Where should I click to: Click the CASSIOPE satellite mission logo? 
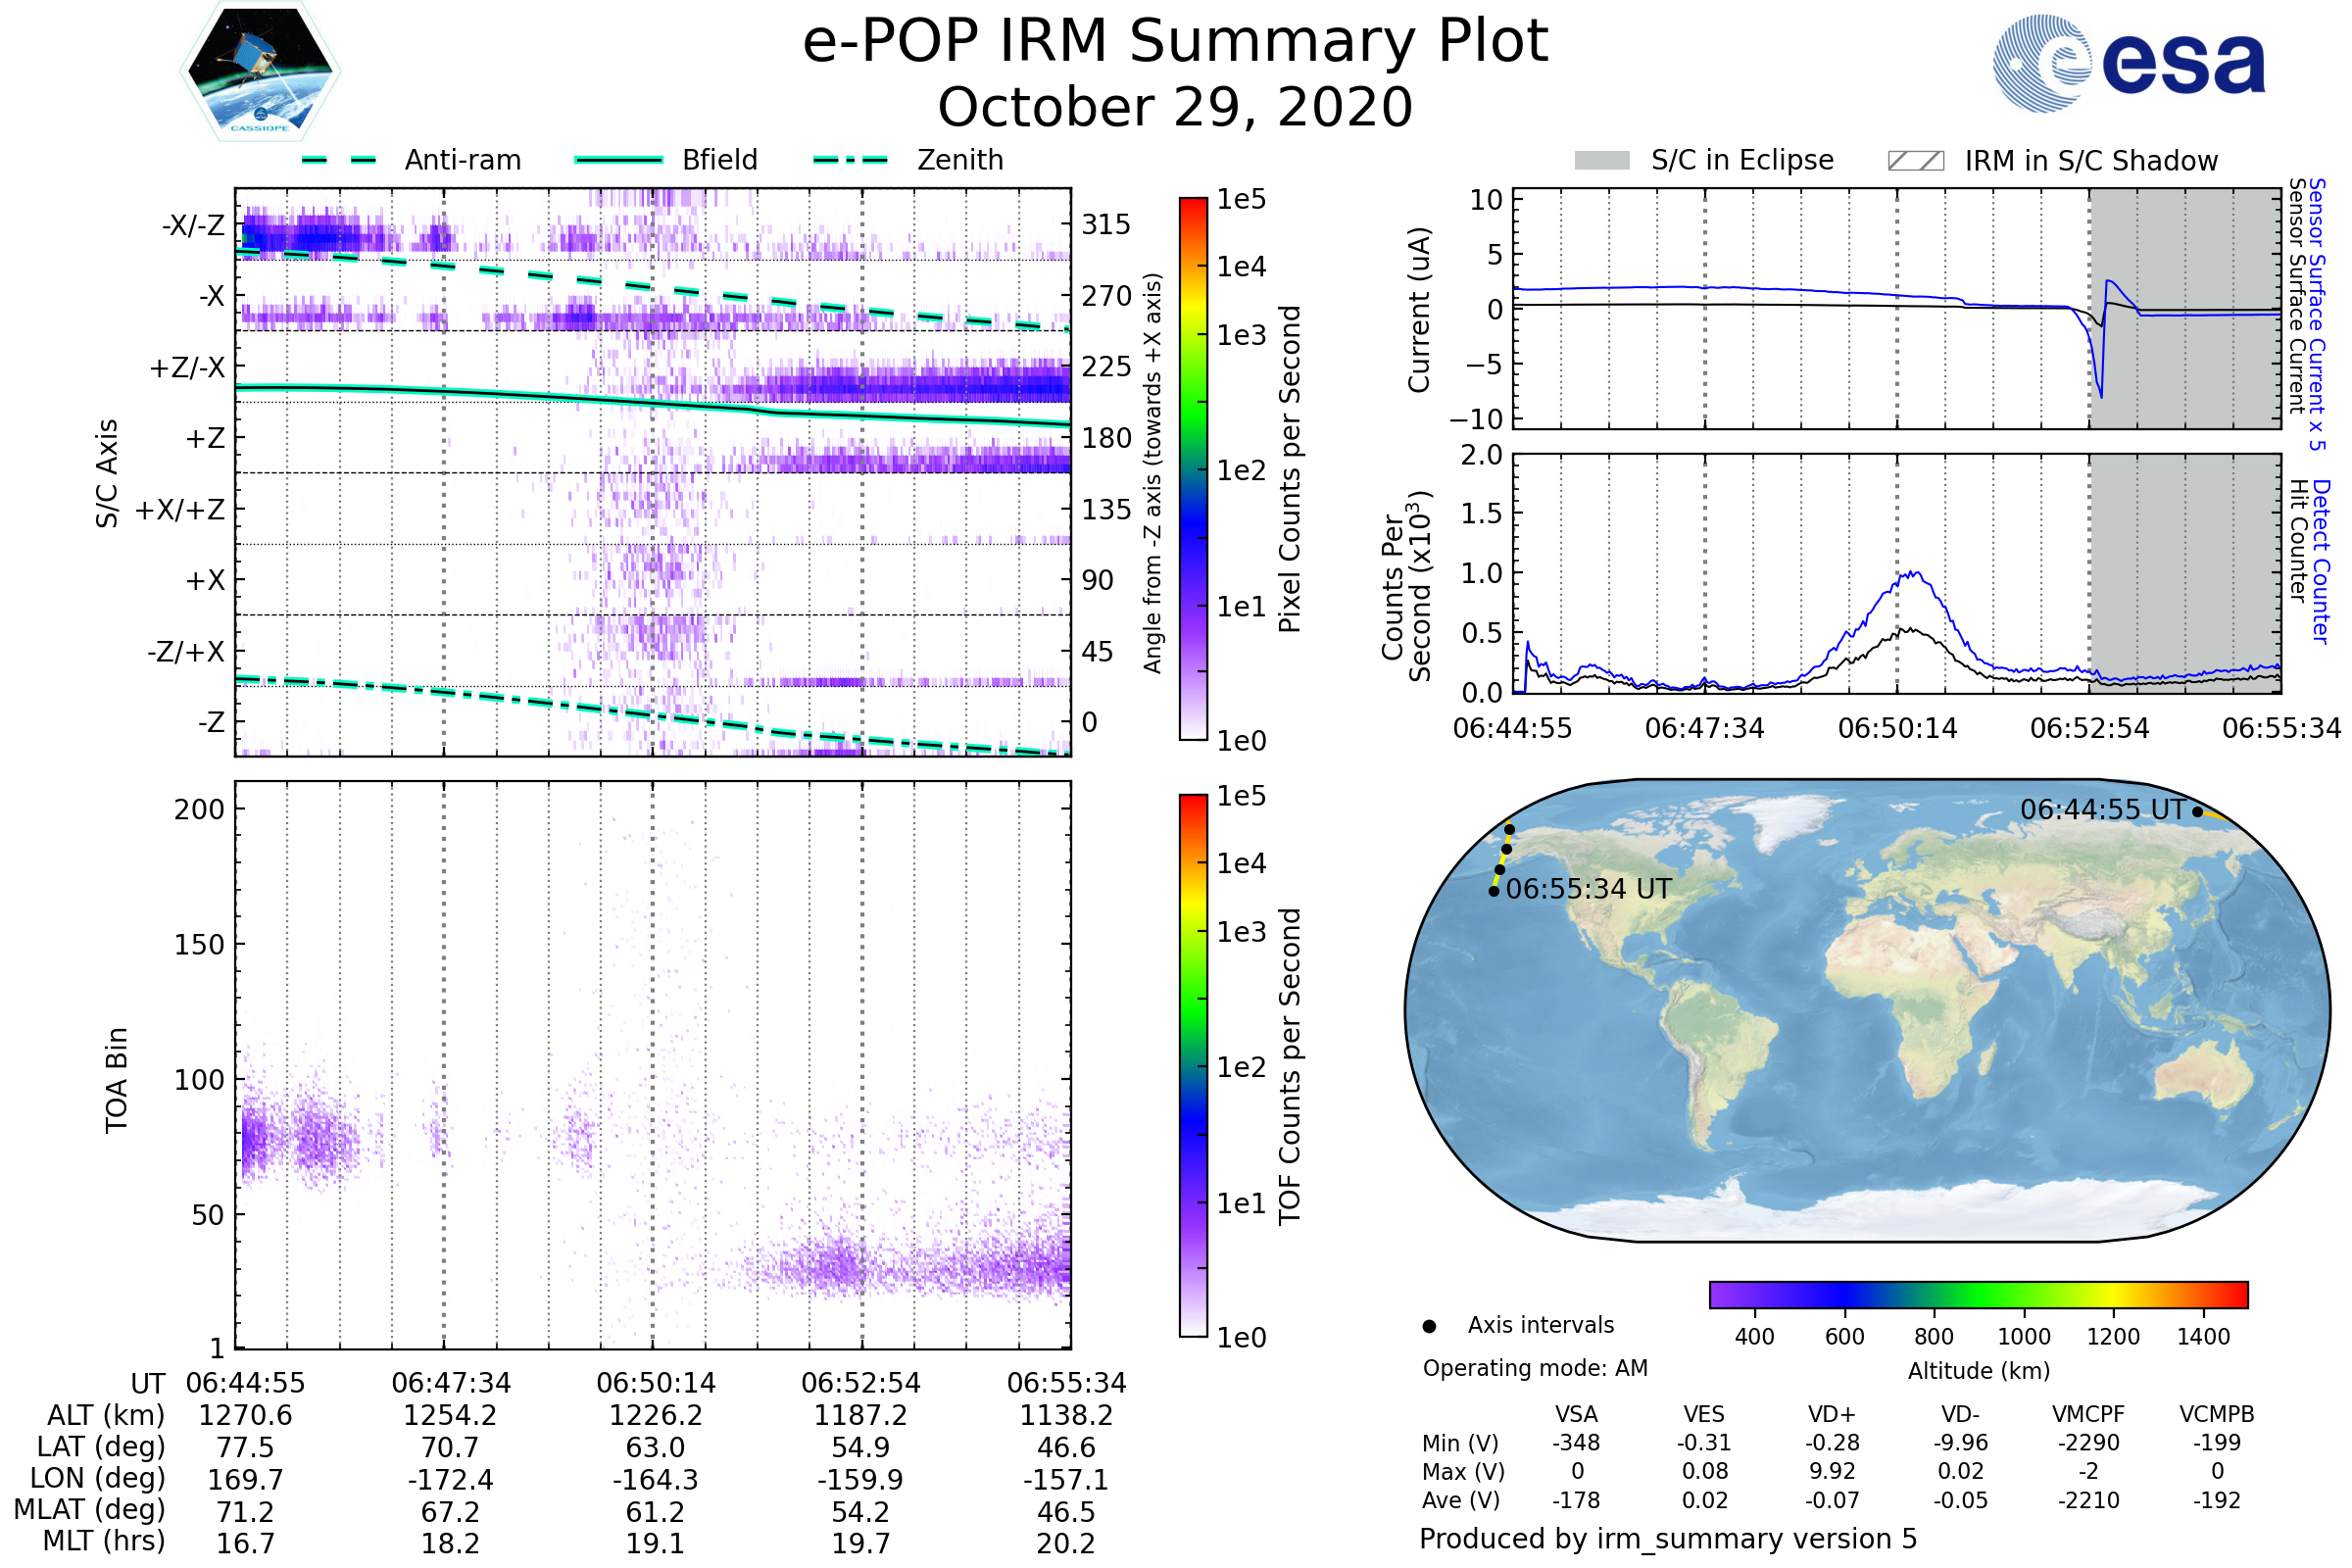(x=260, y=72)
